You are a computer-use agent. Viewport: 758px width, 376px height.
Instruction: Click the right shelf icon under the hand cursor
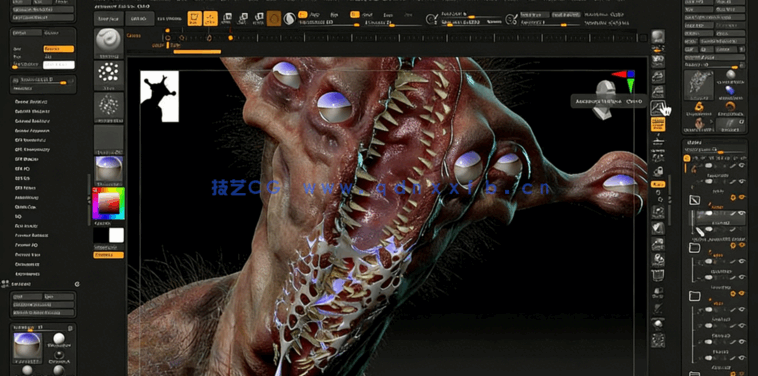[657, 108]
